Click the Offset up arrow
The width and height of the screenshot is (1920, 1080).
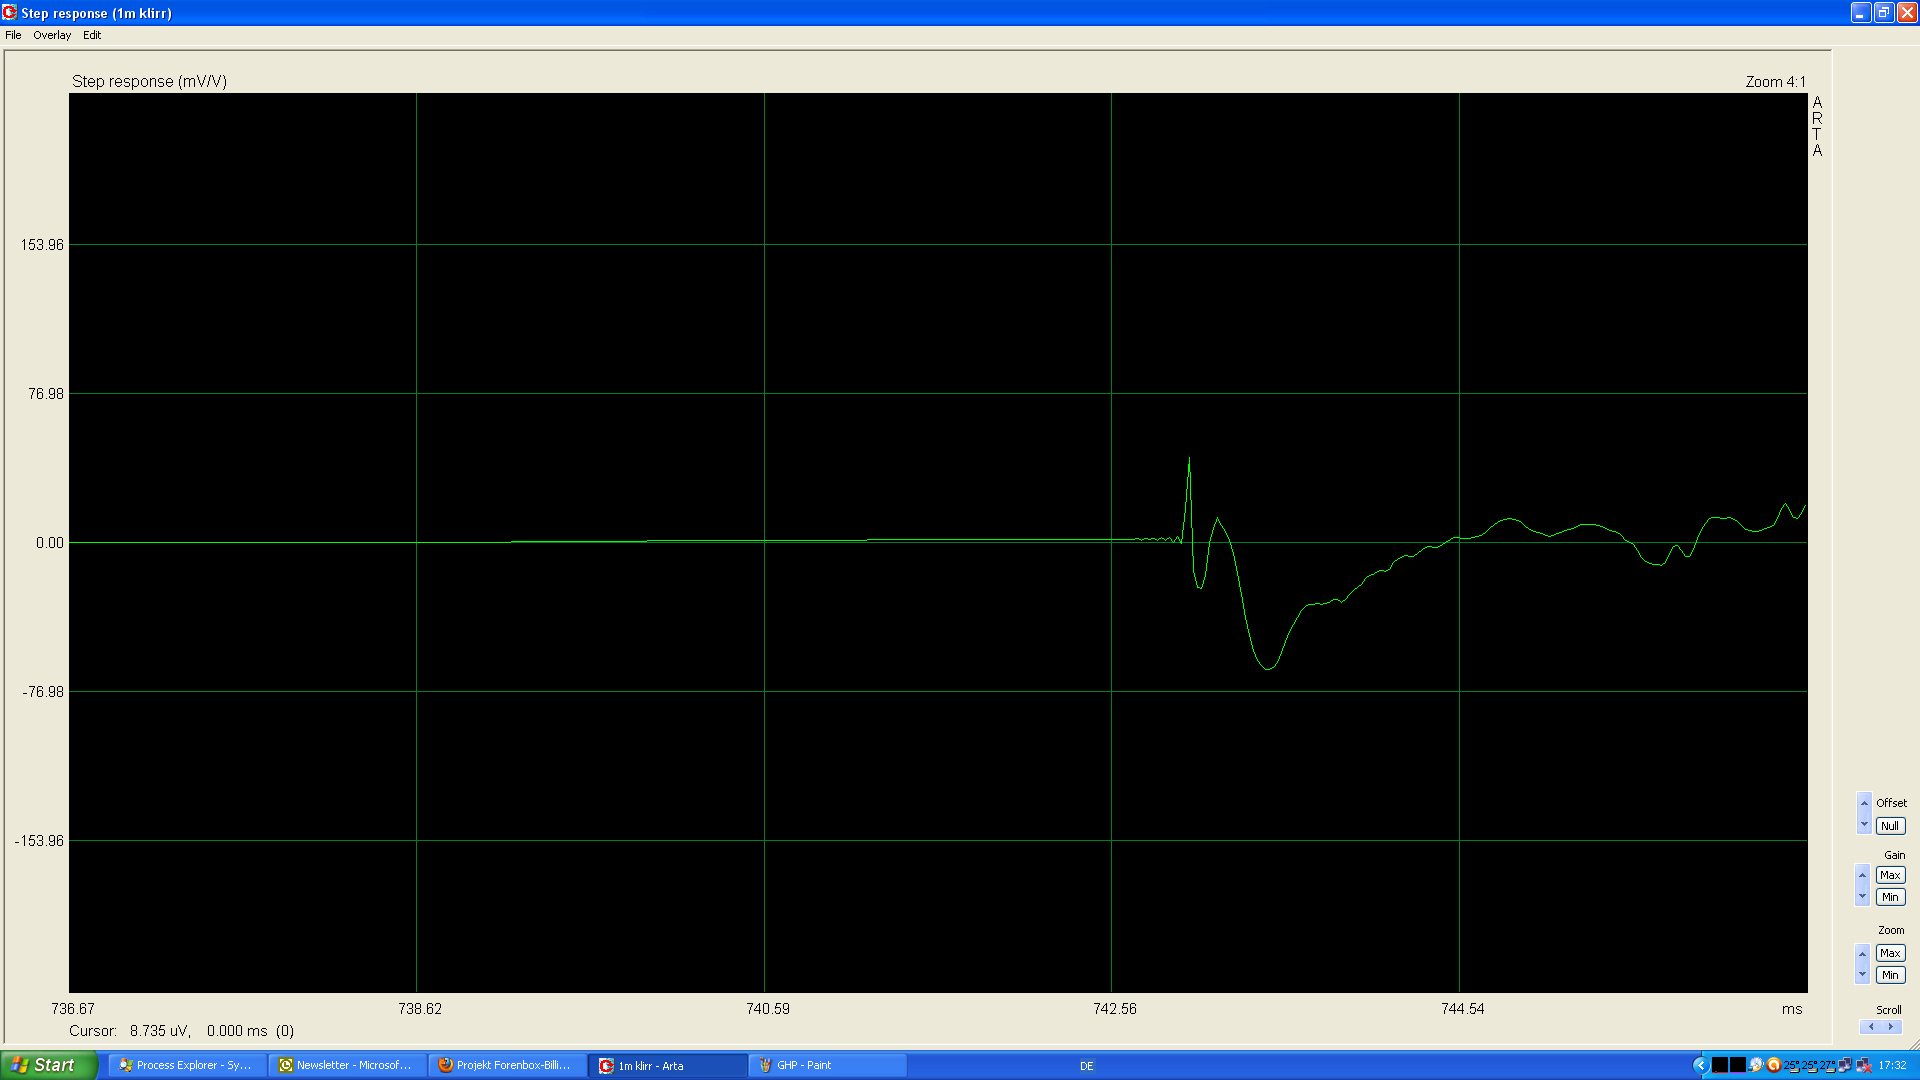[x=1864, y=803]
